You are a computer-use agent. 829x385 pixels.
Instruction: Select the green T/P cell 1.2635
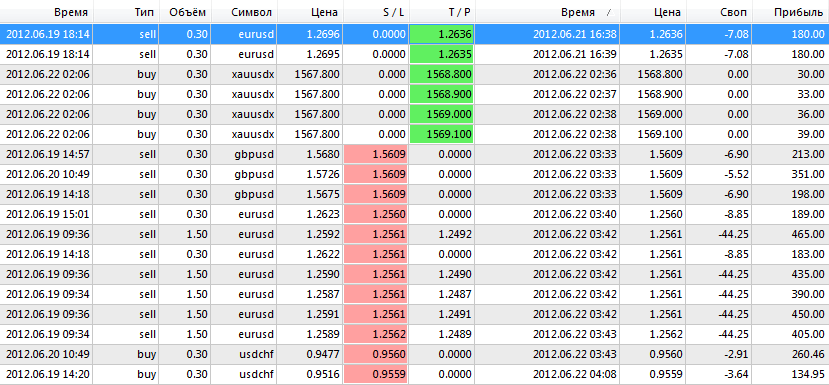pos(441,54)
